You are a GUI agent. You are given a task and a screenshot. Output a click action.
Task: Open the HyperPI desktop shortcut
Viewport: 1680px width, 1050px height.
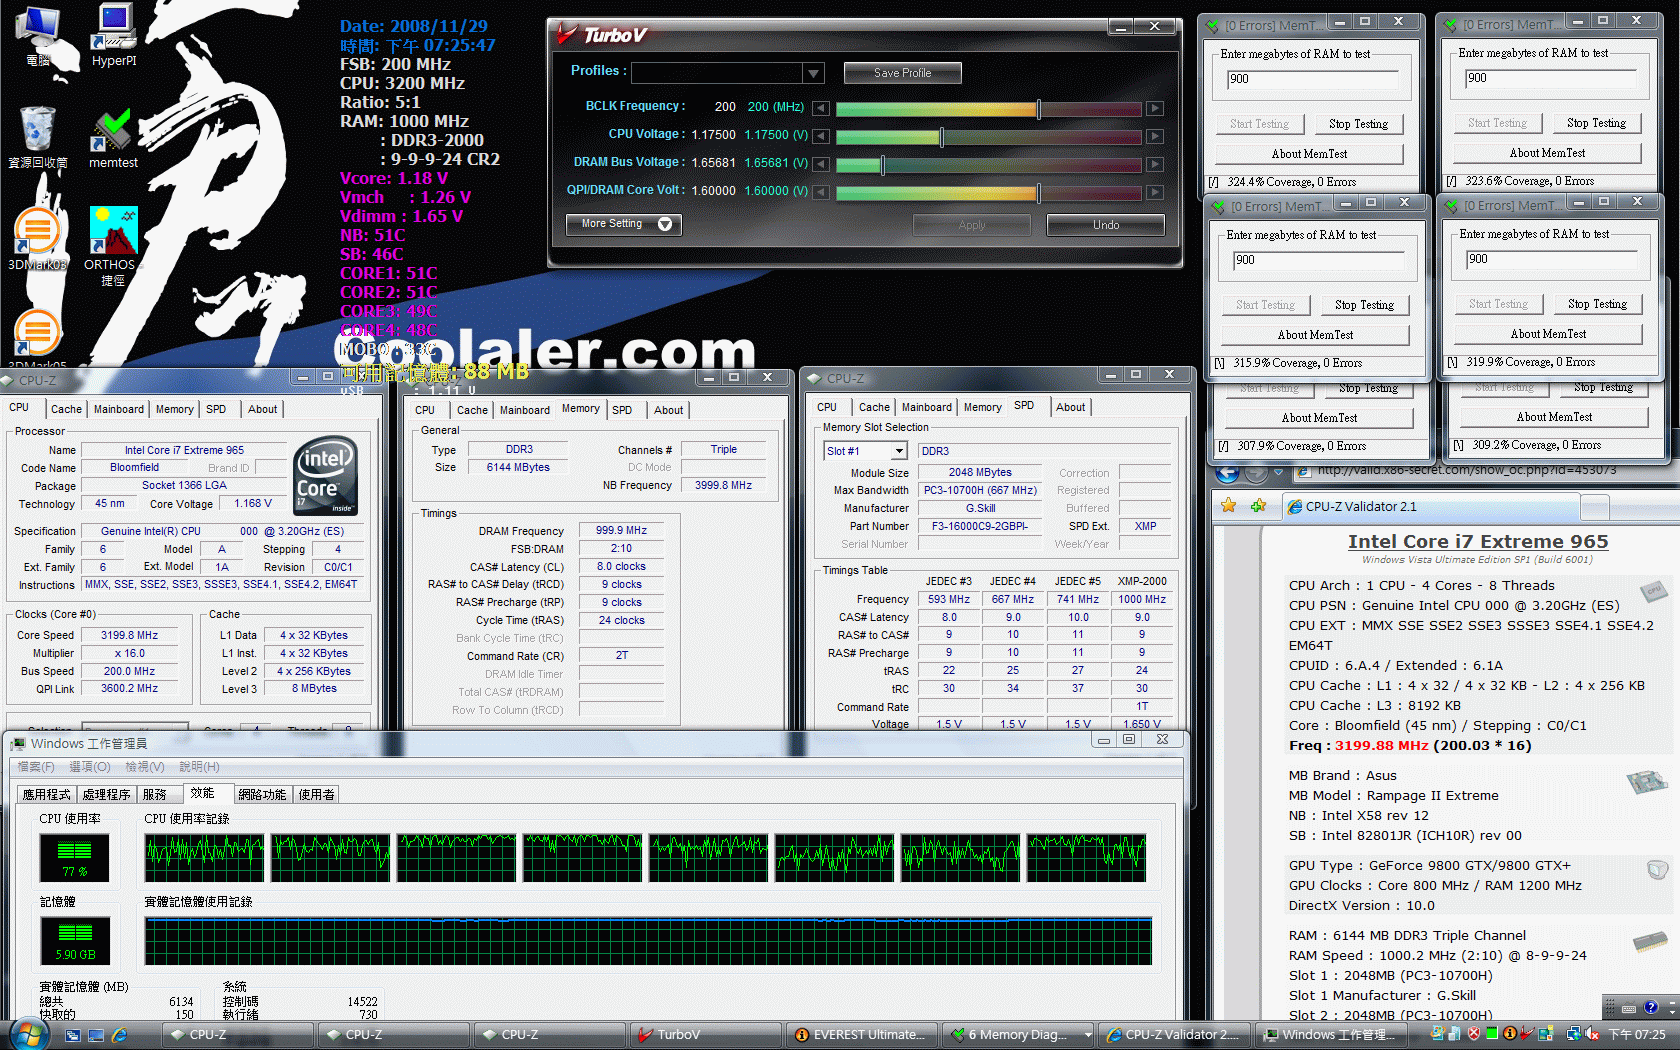pos(114,35)
